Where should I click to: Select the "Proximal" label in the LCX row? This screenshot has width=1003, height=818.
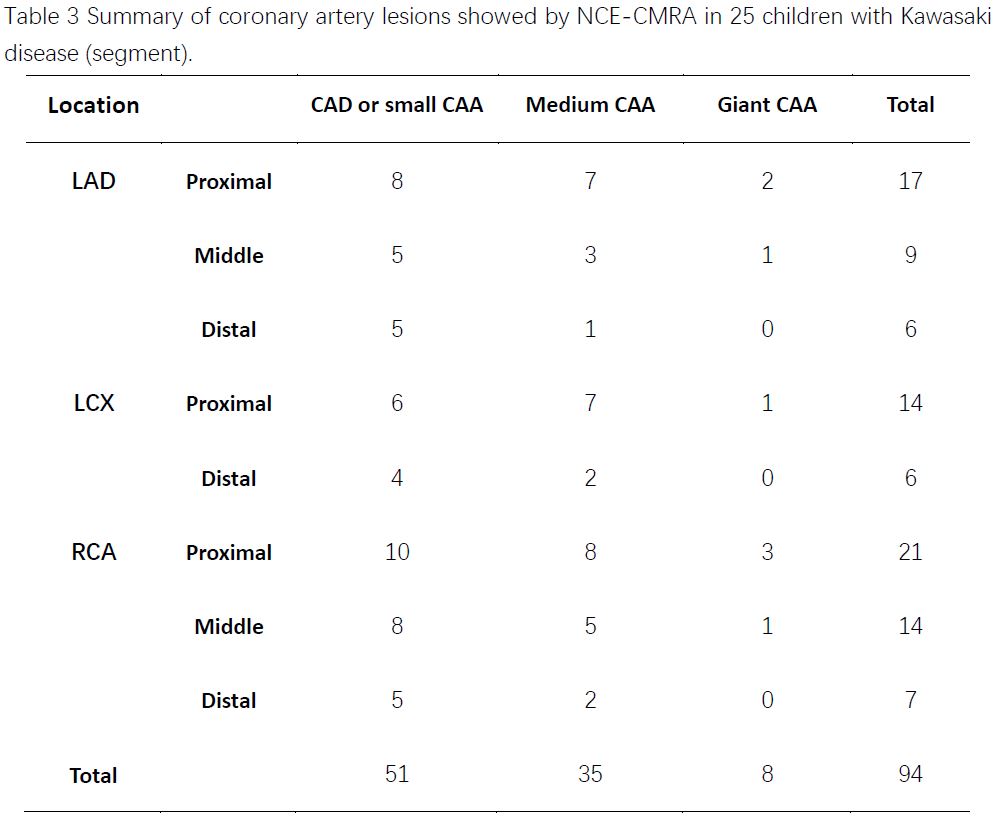click(229, 404)
